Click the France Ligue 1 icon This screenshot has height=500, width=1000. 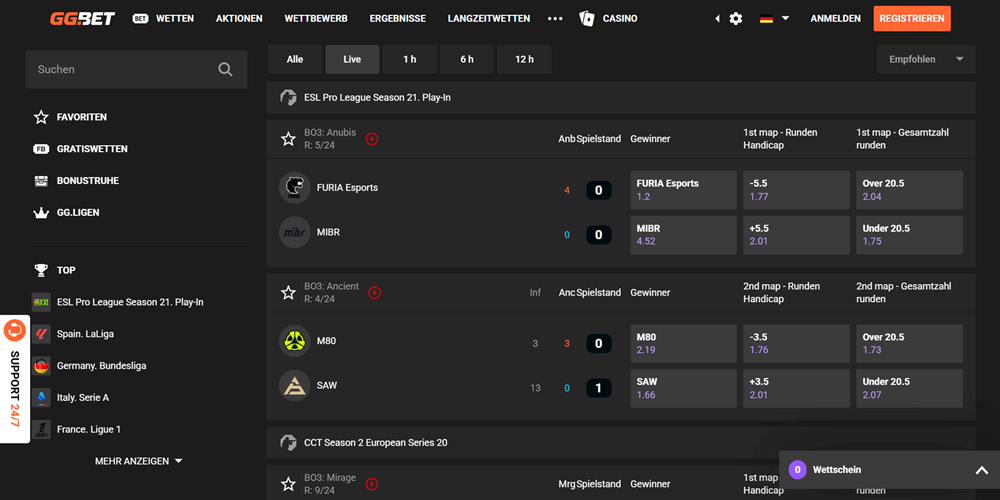(x=41, y=430)
